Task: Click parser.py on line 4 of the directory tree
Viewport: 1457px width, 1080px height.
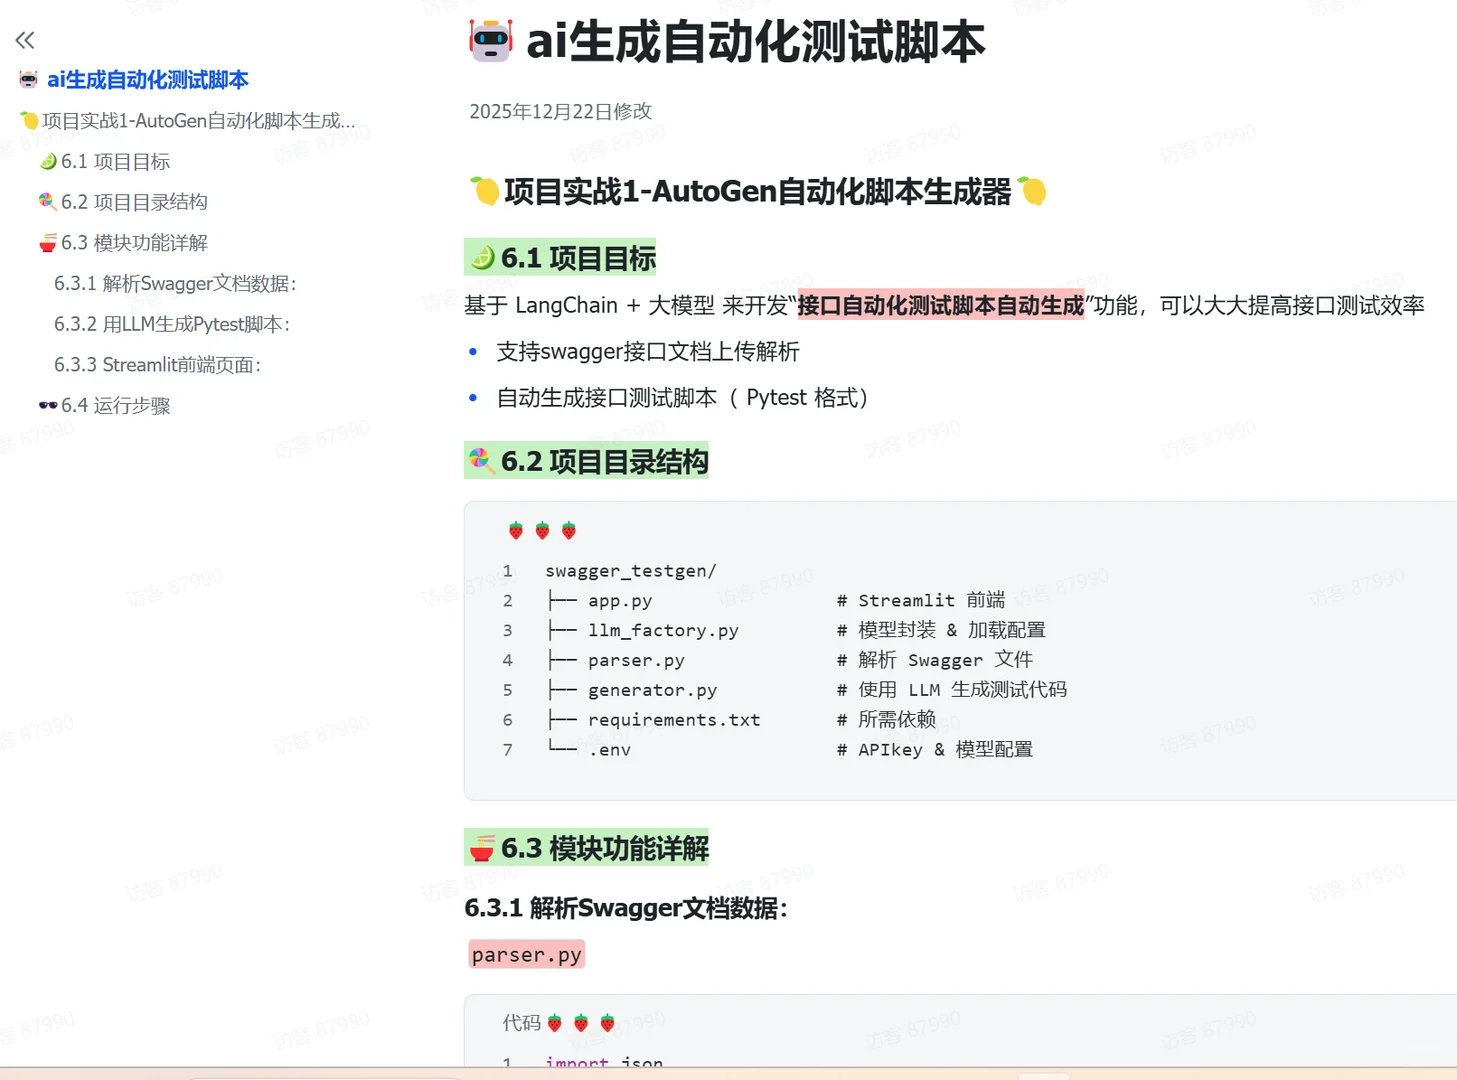Action: click(x=636, y=661)
